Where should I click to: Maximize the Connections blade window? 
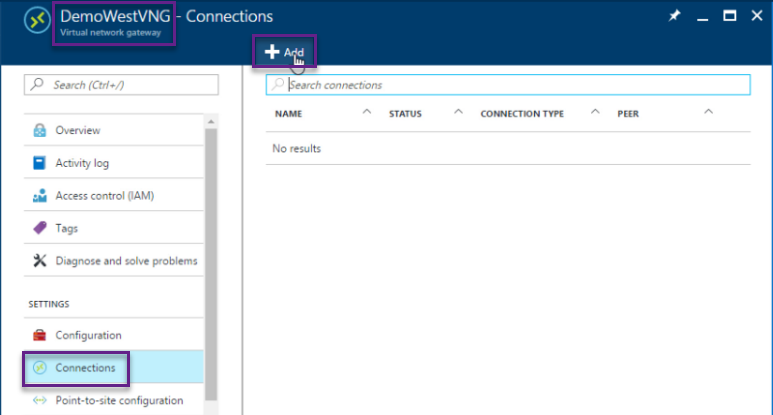[729, 16]
